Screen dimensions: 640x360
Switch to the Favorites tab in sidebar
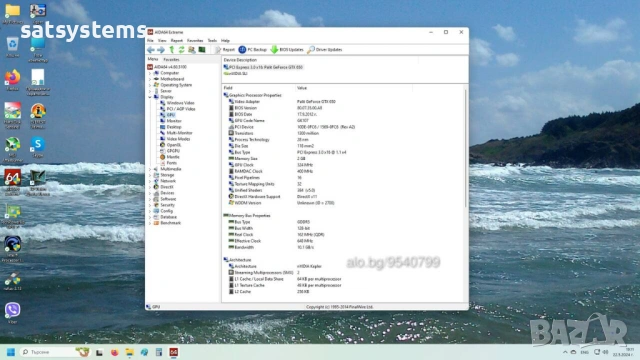[x=171, y=60]
